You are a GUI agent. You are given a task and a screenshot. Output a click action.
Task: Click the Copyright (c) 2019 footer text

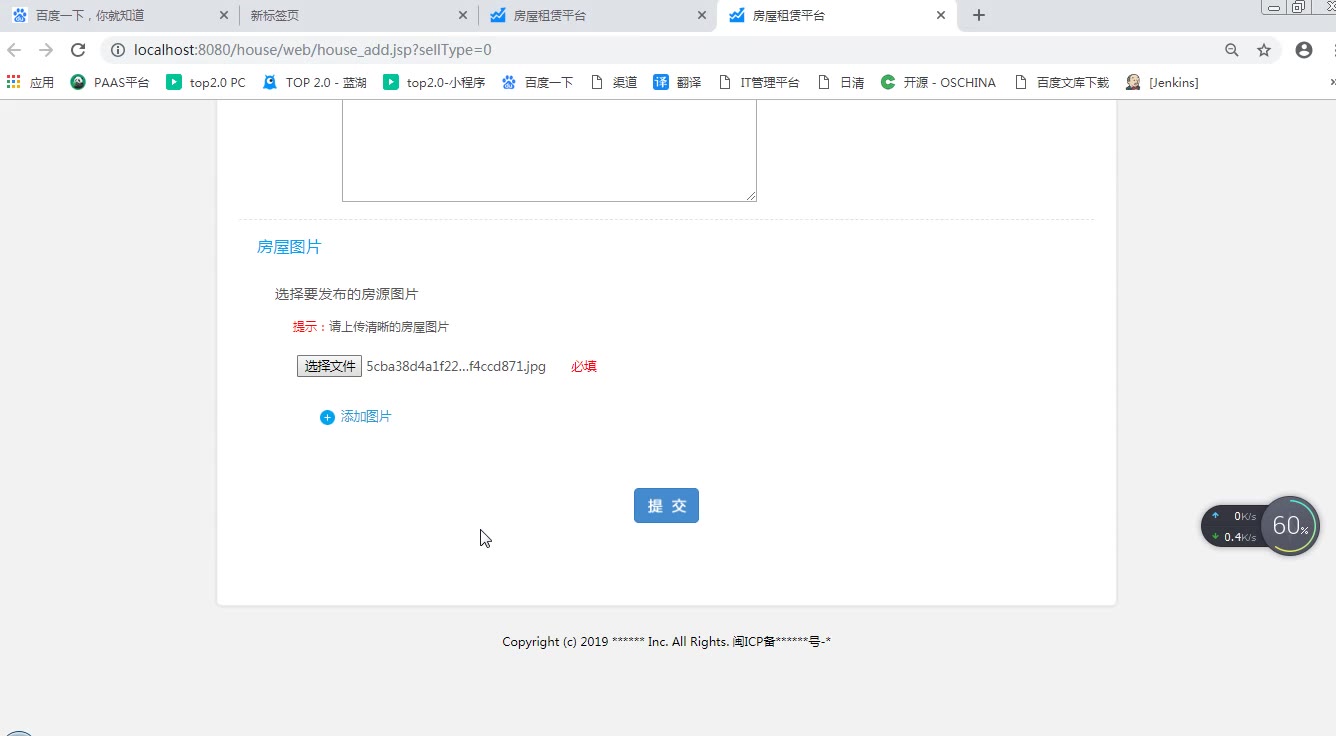666,642
